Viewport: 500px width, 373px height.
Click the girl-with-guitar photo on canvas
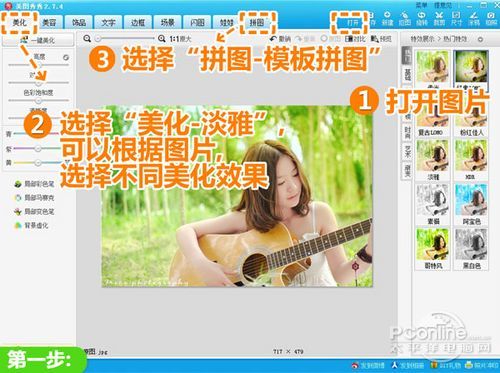(237, 196)
